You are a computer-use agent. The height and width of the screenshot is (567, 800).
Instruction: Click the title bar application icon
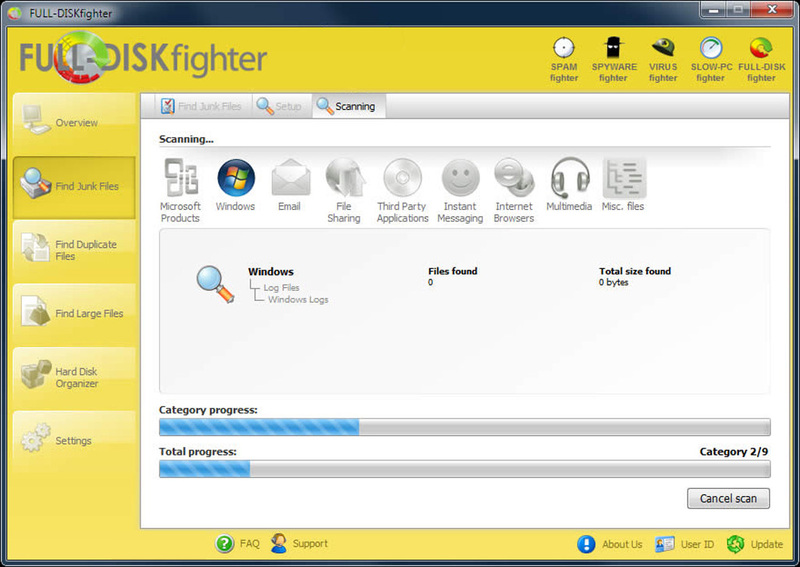coord(15,13)
